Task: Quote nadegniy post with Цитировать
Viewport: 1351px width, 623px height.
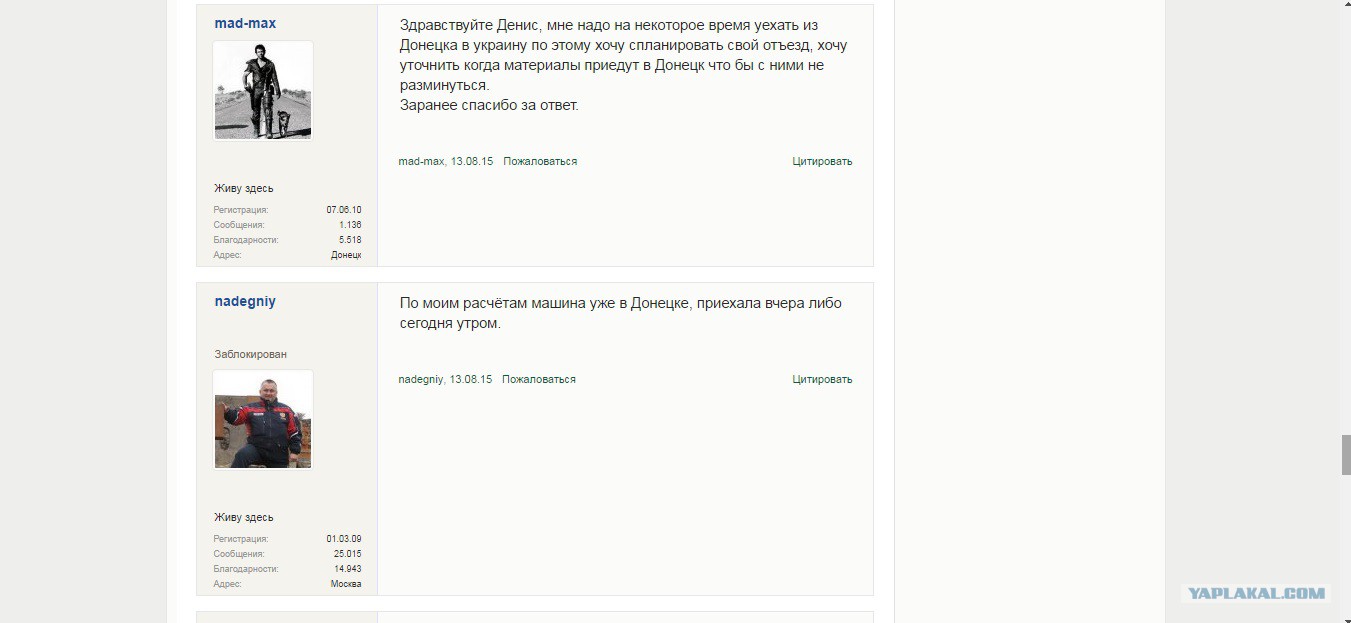Action: (822, 379)
